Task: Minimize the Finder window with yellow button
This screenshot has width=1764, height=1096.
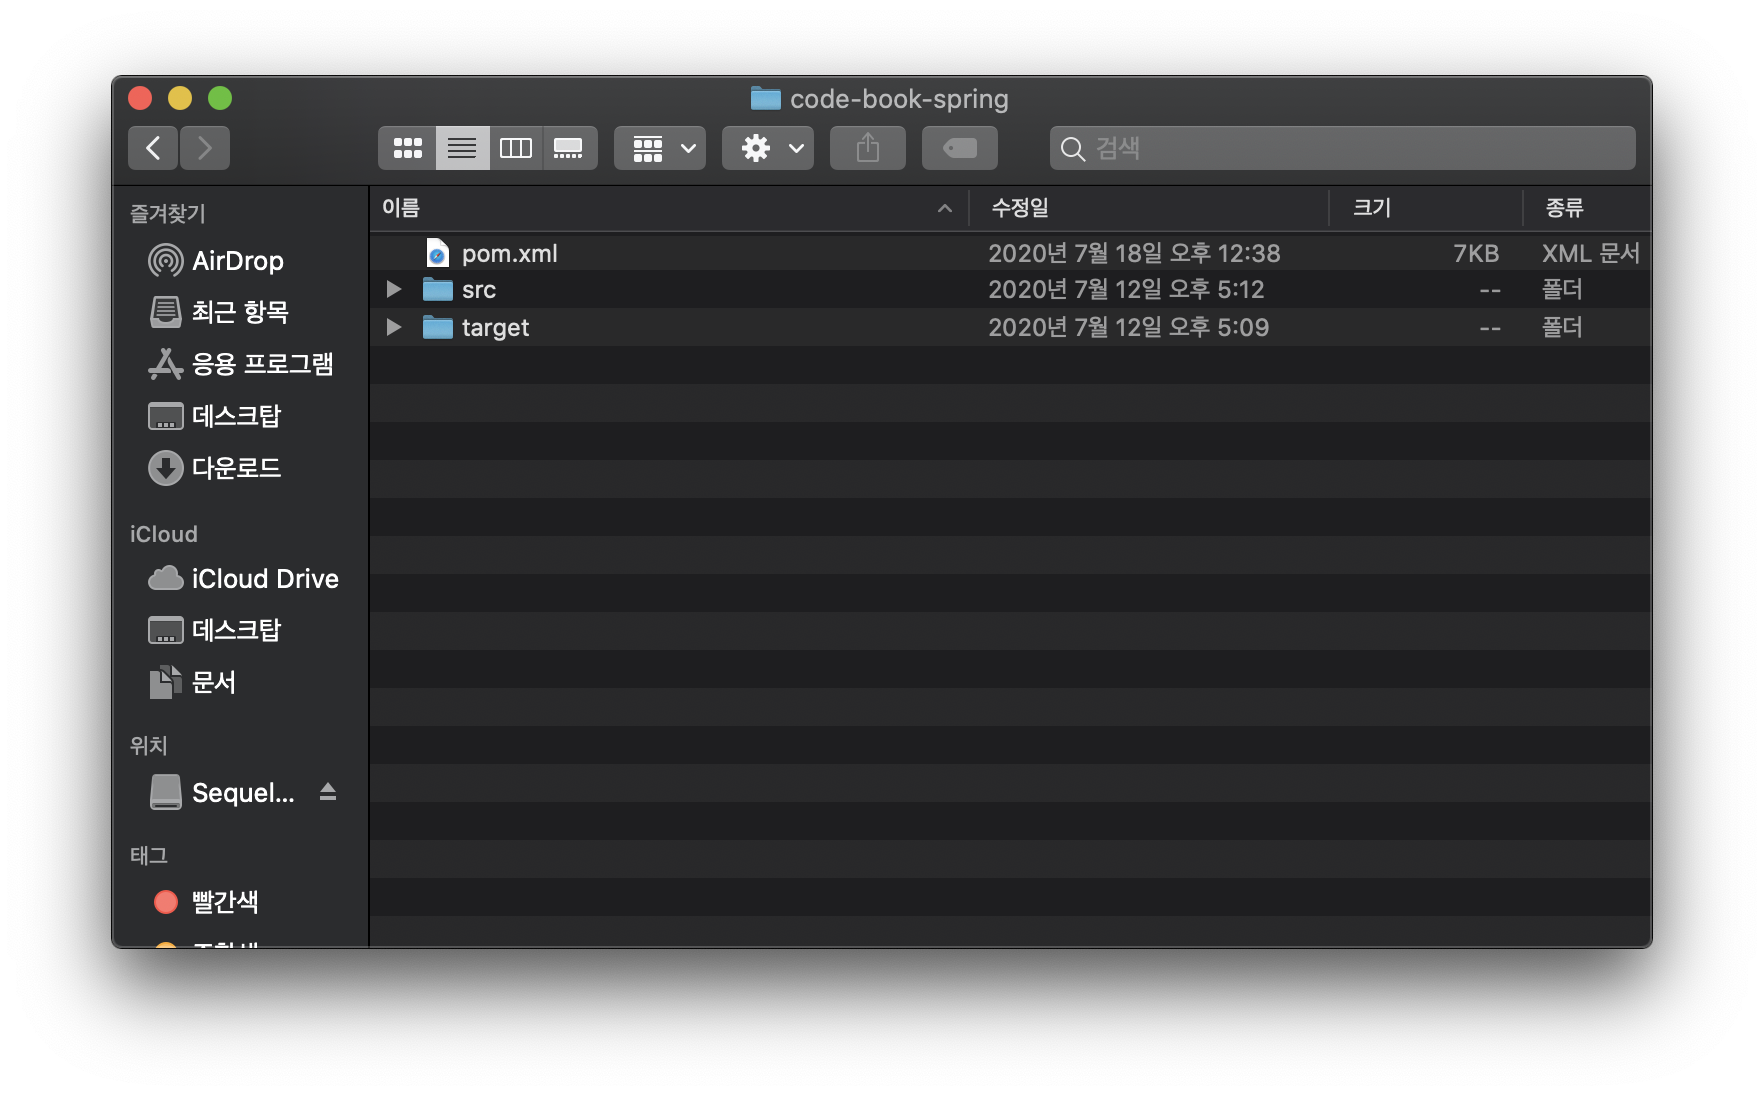Action: click(180, 98)
